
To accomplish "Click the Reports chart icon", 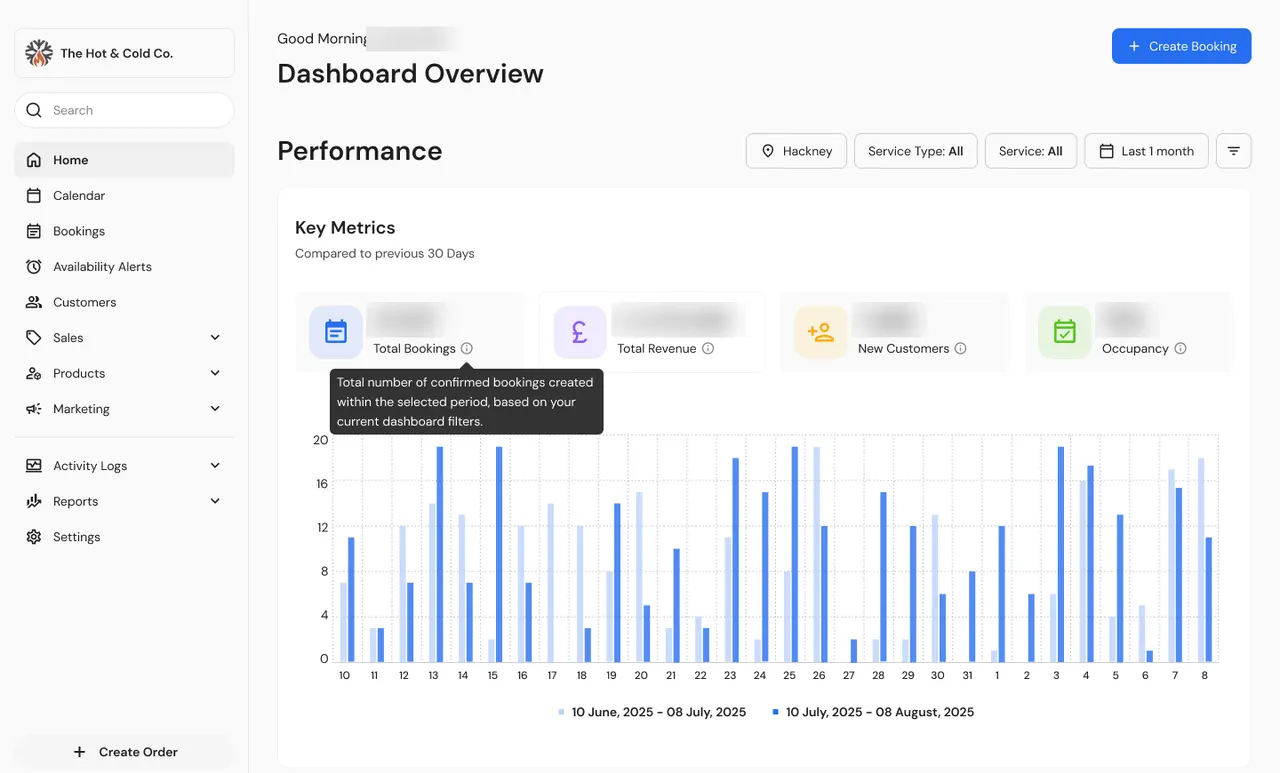I will click(34, 501).
